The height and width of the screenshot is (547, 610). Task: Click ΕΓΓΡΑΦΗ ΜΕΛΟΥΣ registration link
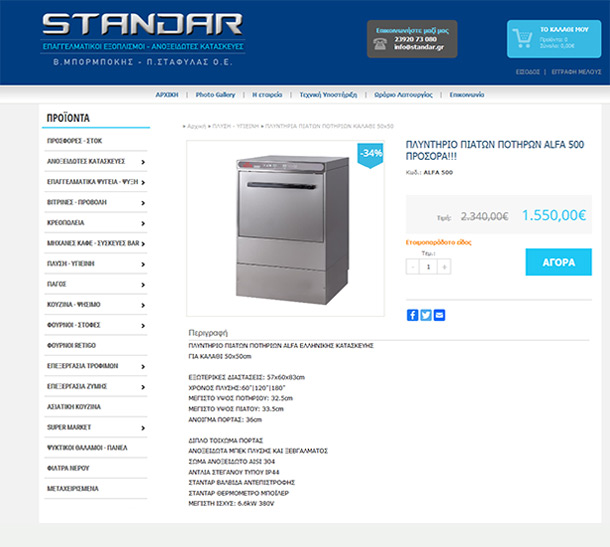pos(576,72)
